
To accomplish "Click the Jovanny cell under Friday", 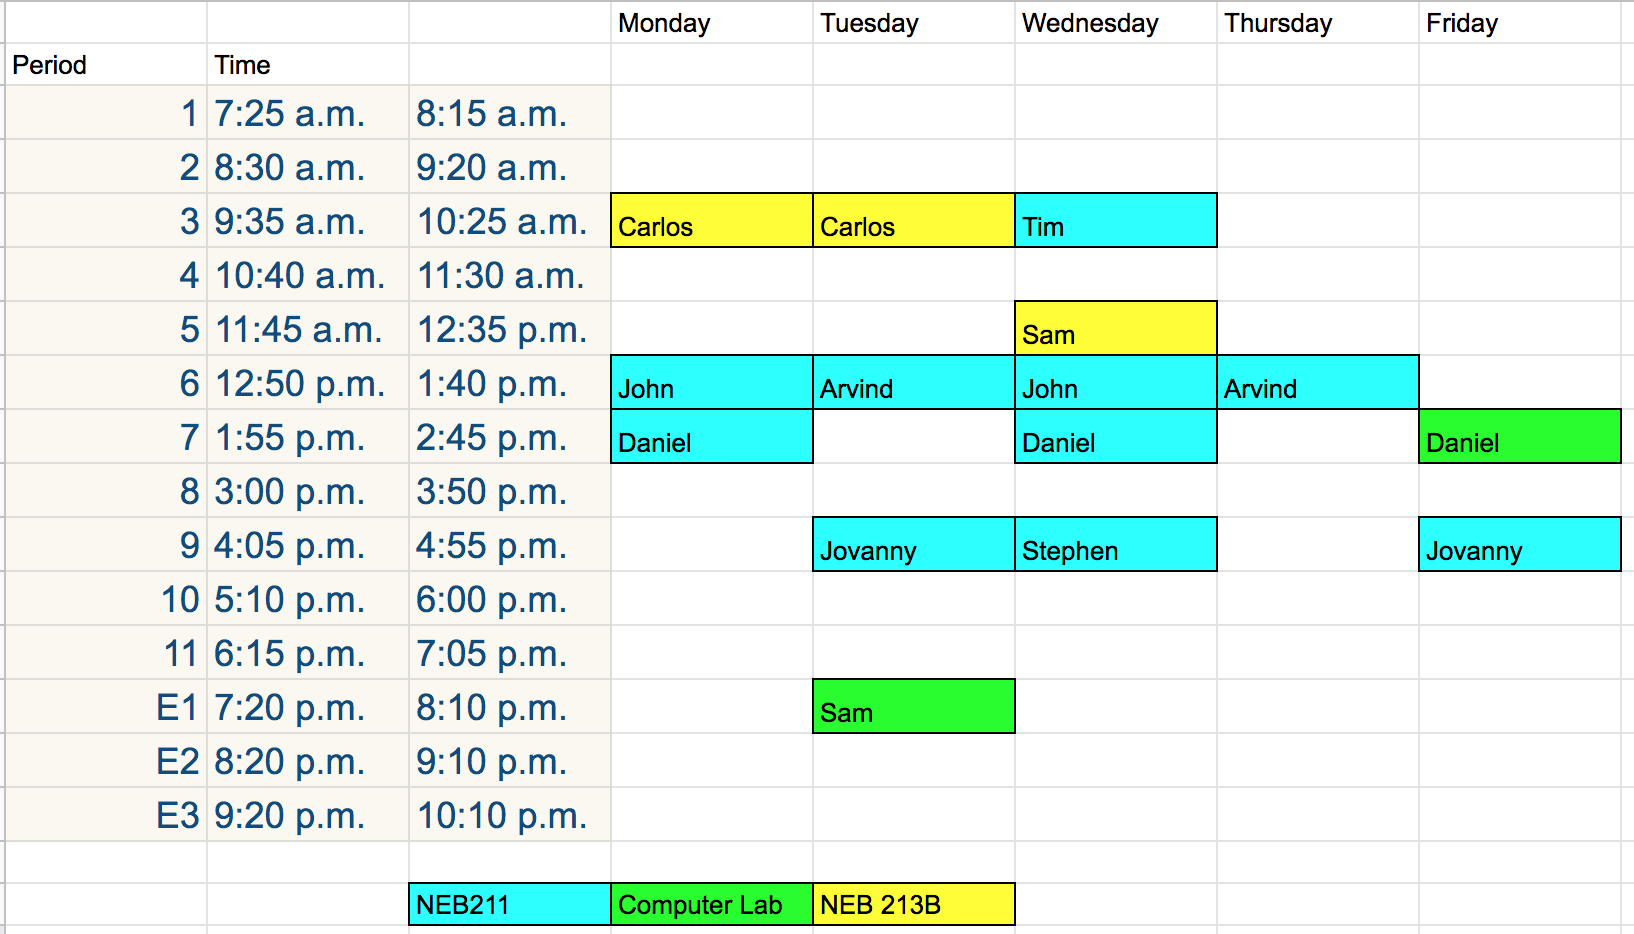I will pyautogui.click(x=1519, y=544).
